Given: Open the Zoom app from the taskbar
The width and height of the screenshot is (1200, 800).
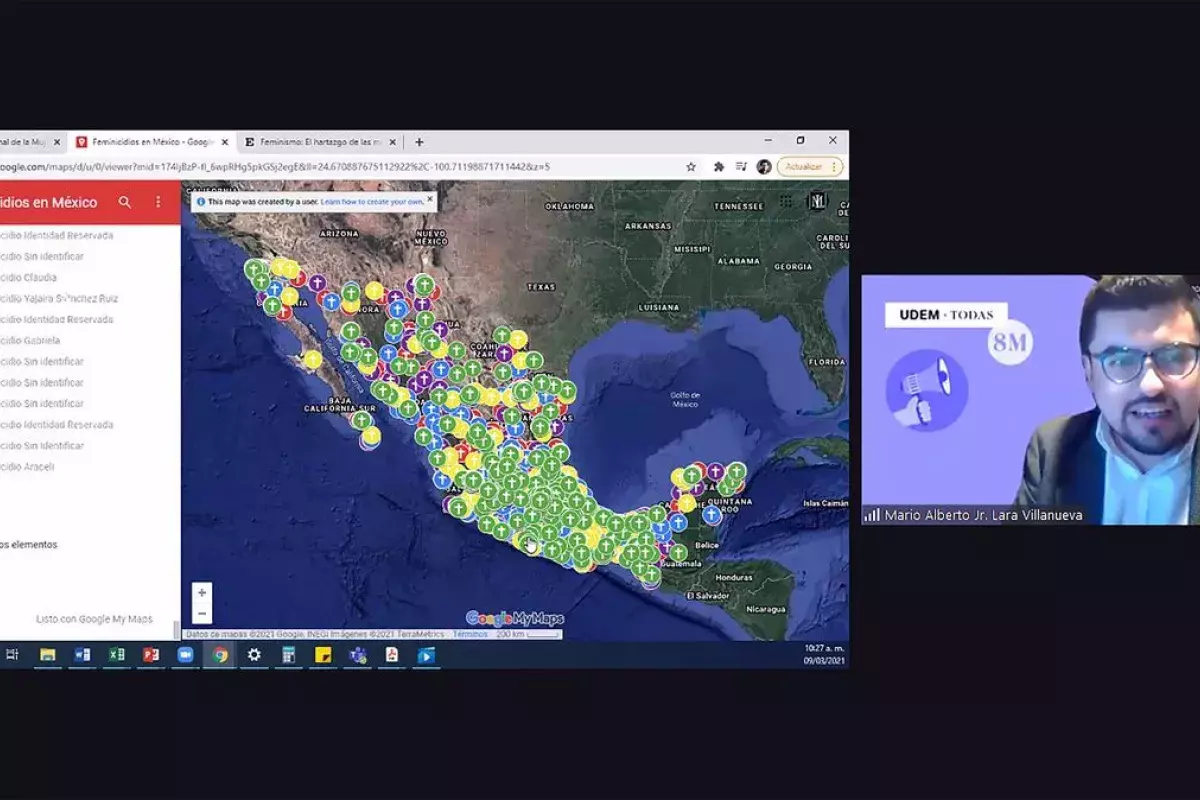Looking at the screenshot, I should (185, 655).
